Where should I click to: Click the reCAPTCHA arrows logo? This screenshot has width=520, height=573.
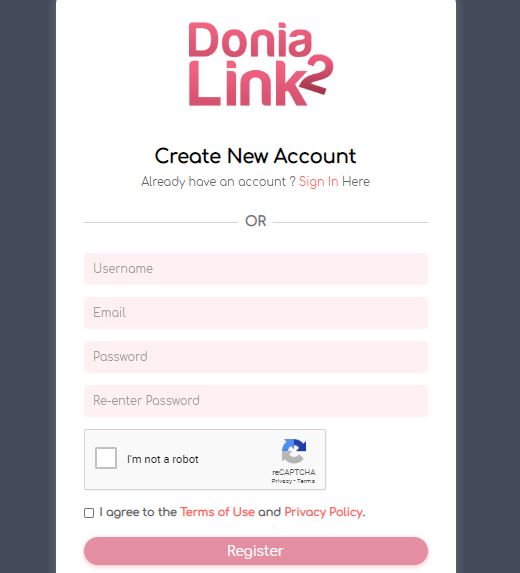tap(294, 451)
